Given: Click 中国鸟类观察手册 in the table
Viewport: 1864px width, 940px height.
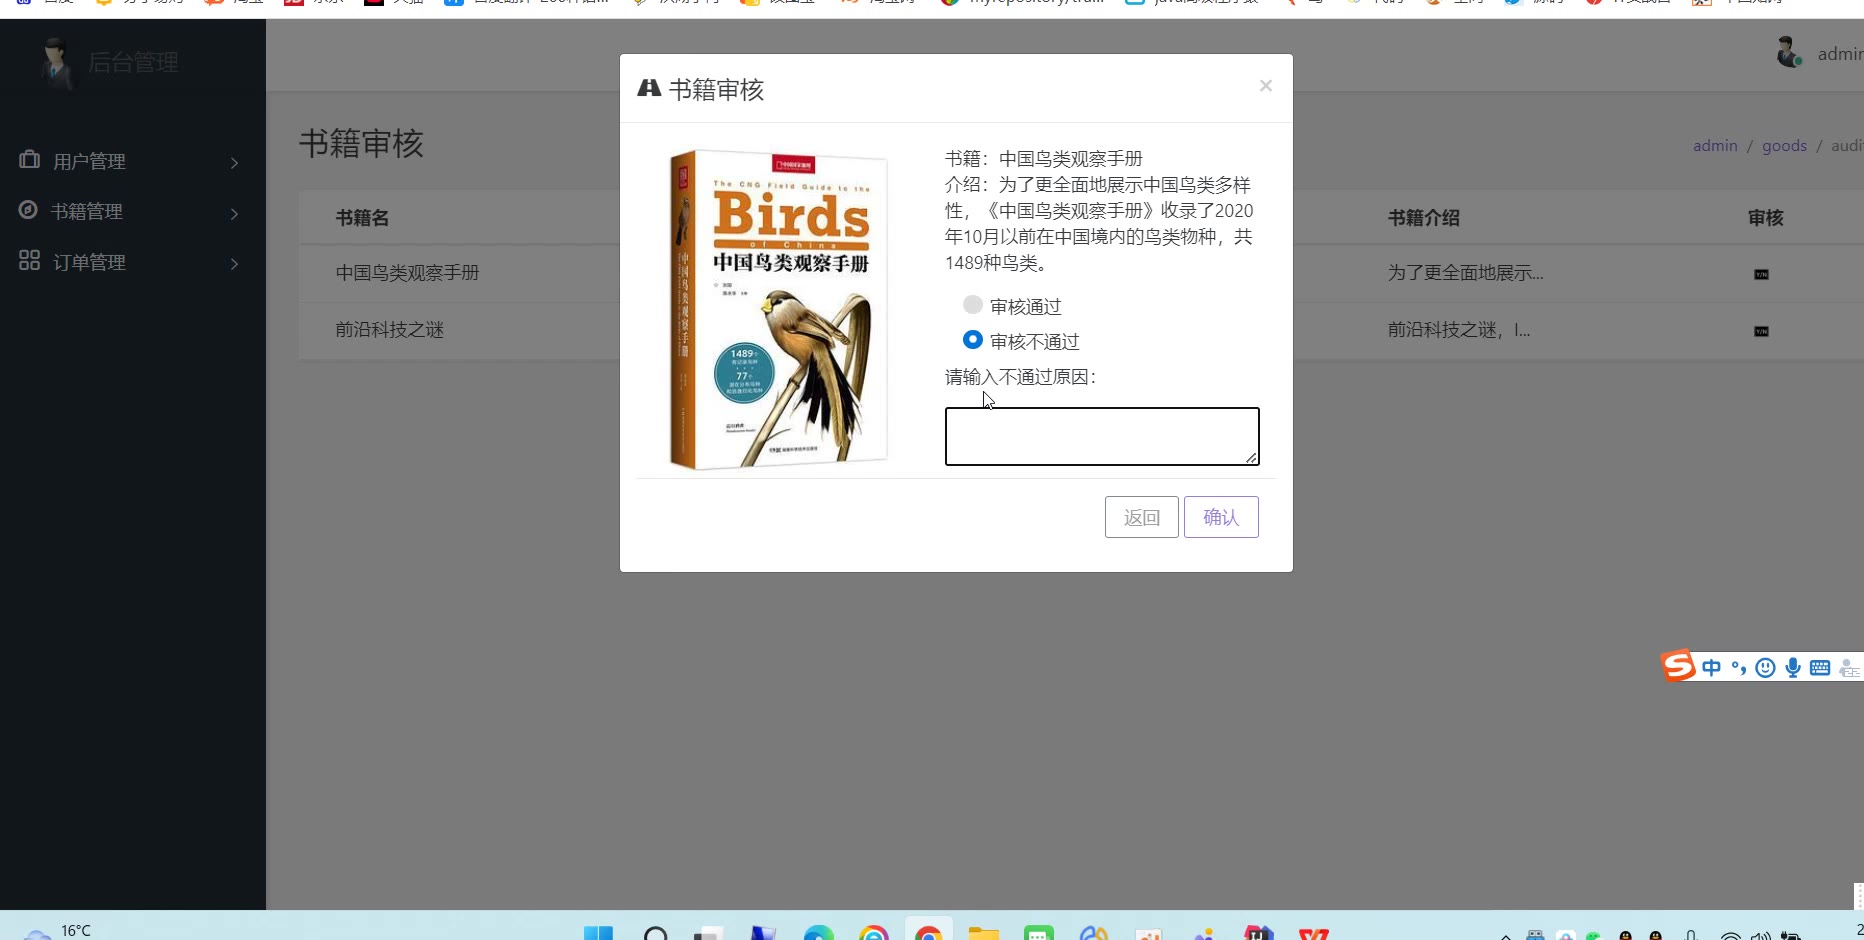Looking at the screenshot, I should tap(407, 273).
